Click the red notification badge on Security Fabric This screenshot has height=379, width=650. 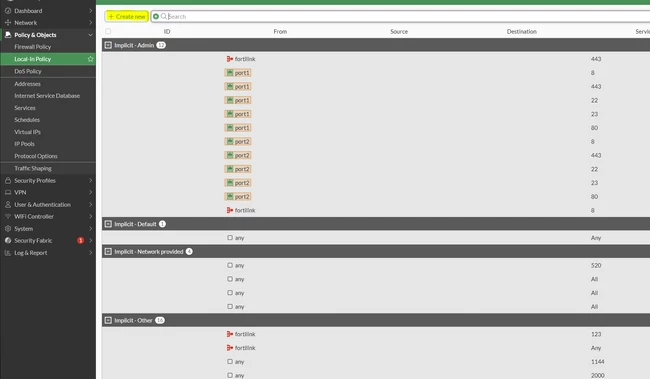(80, 241)
